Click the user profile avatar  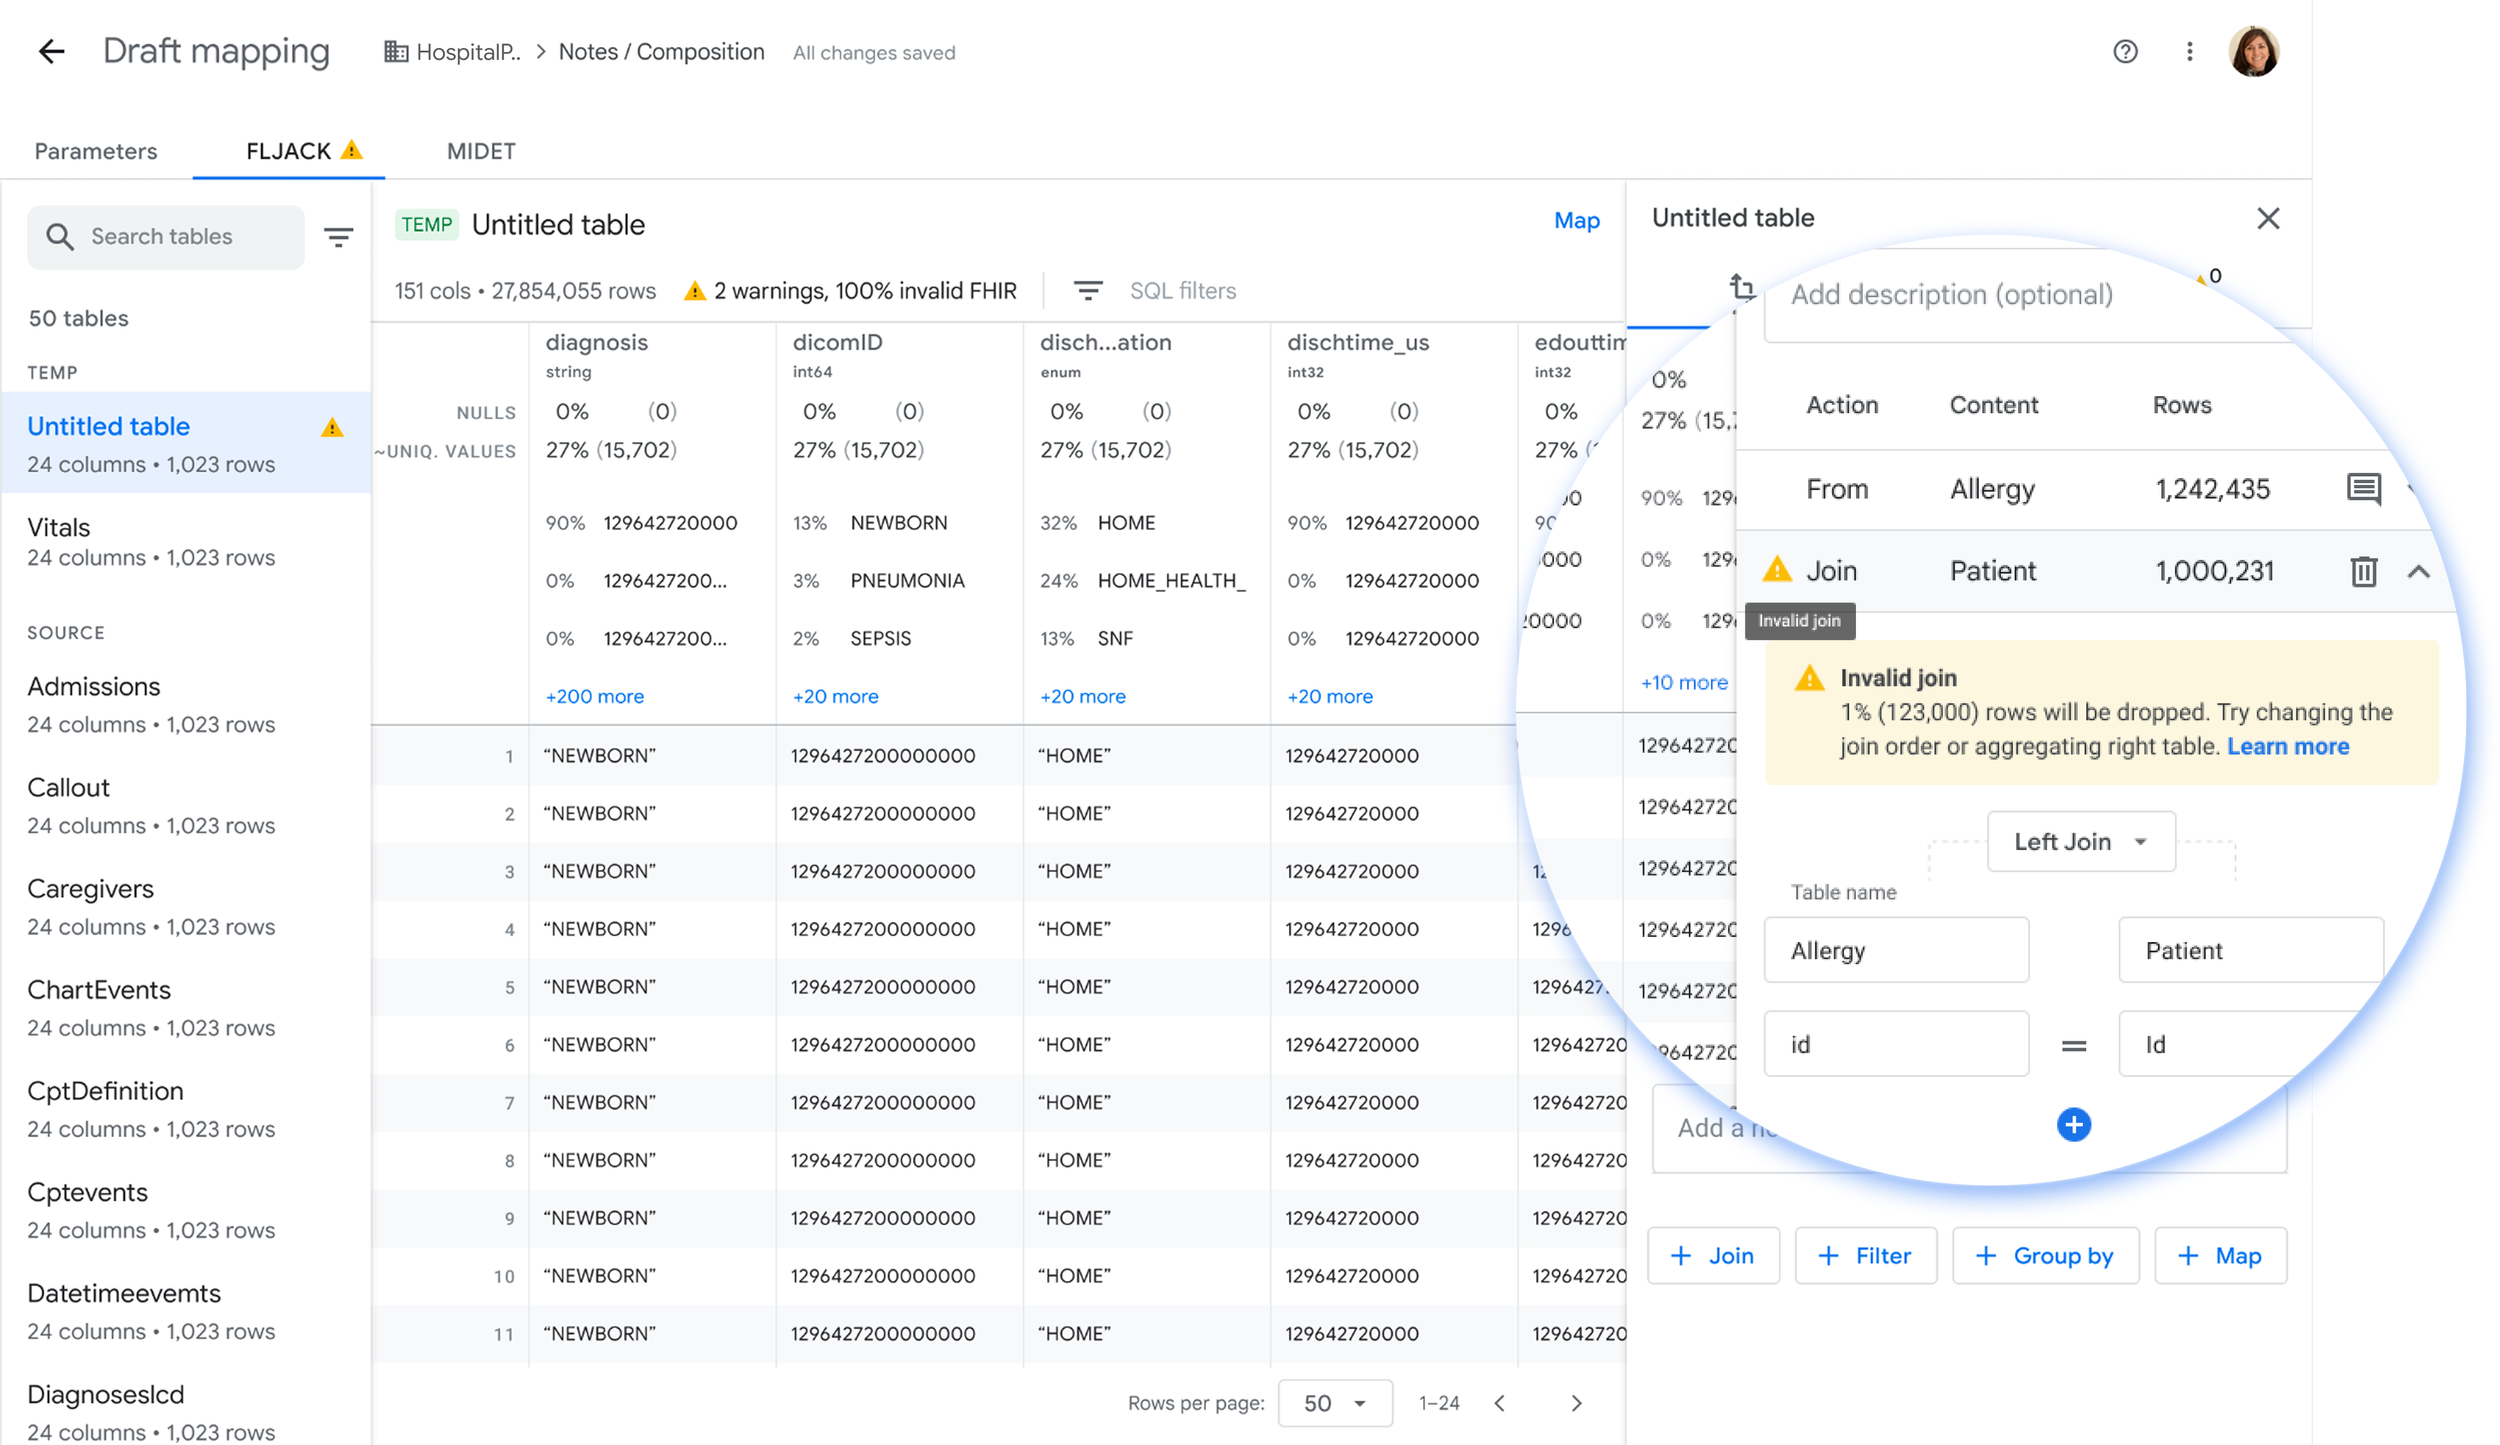pos(2253,52)
